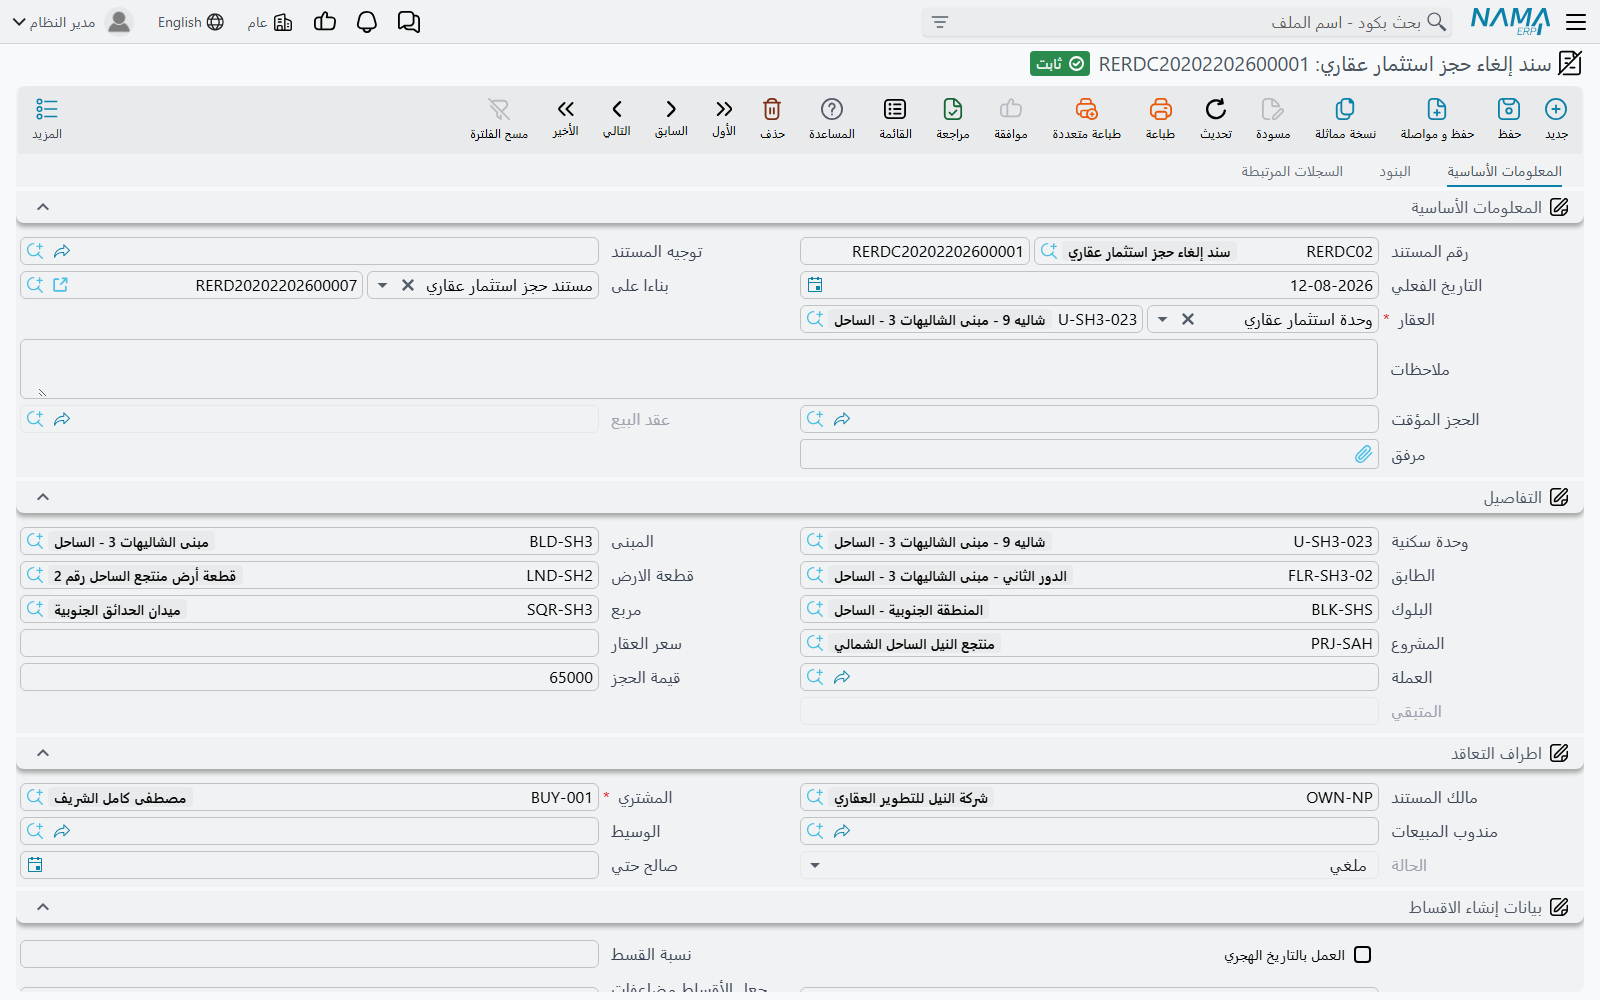Open the notifications bell icon
The image size is (1600, 1000).
pyautogui.click(x=367, y=22)
